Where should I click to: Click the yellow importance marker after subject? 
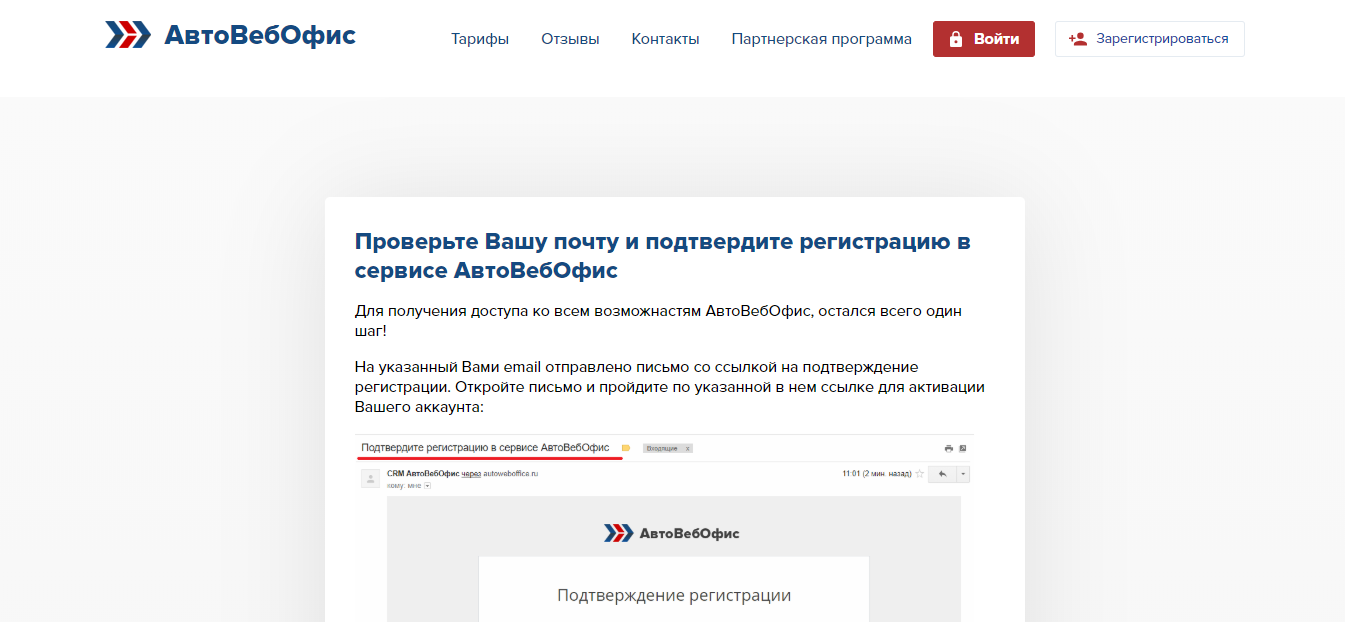[626, 448]
